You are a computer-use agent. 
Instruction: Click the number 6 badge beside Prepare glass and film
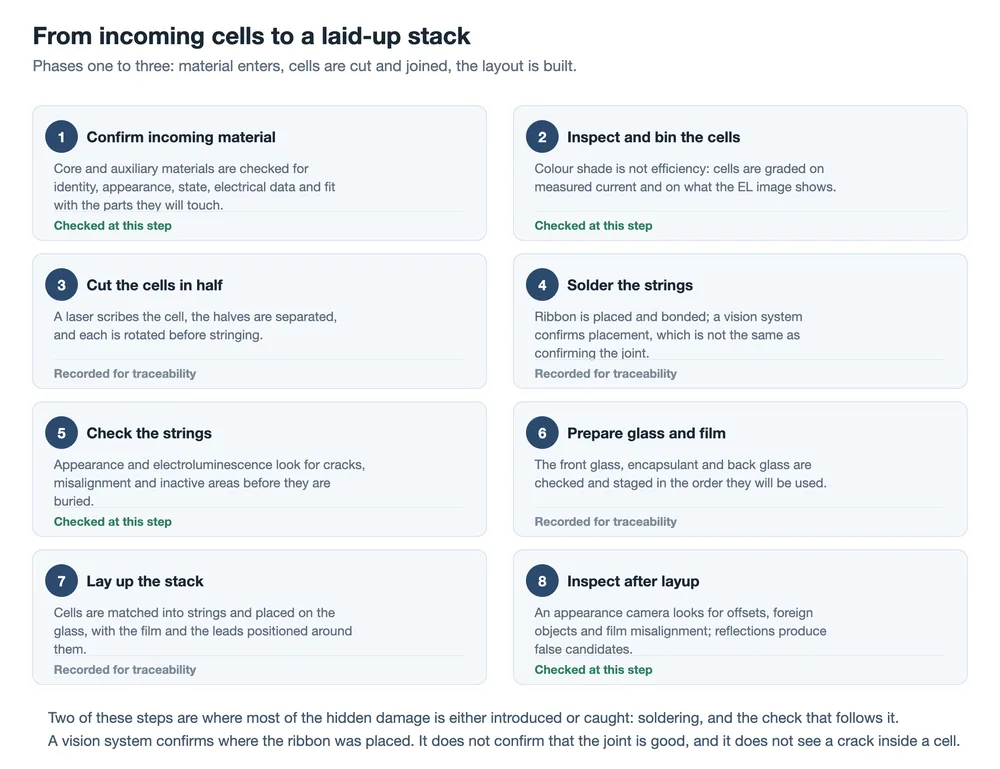click(x=542, y=433)
